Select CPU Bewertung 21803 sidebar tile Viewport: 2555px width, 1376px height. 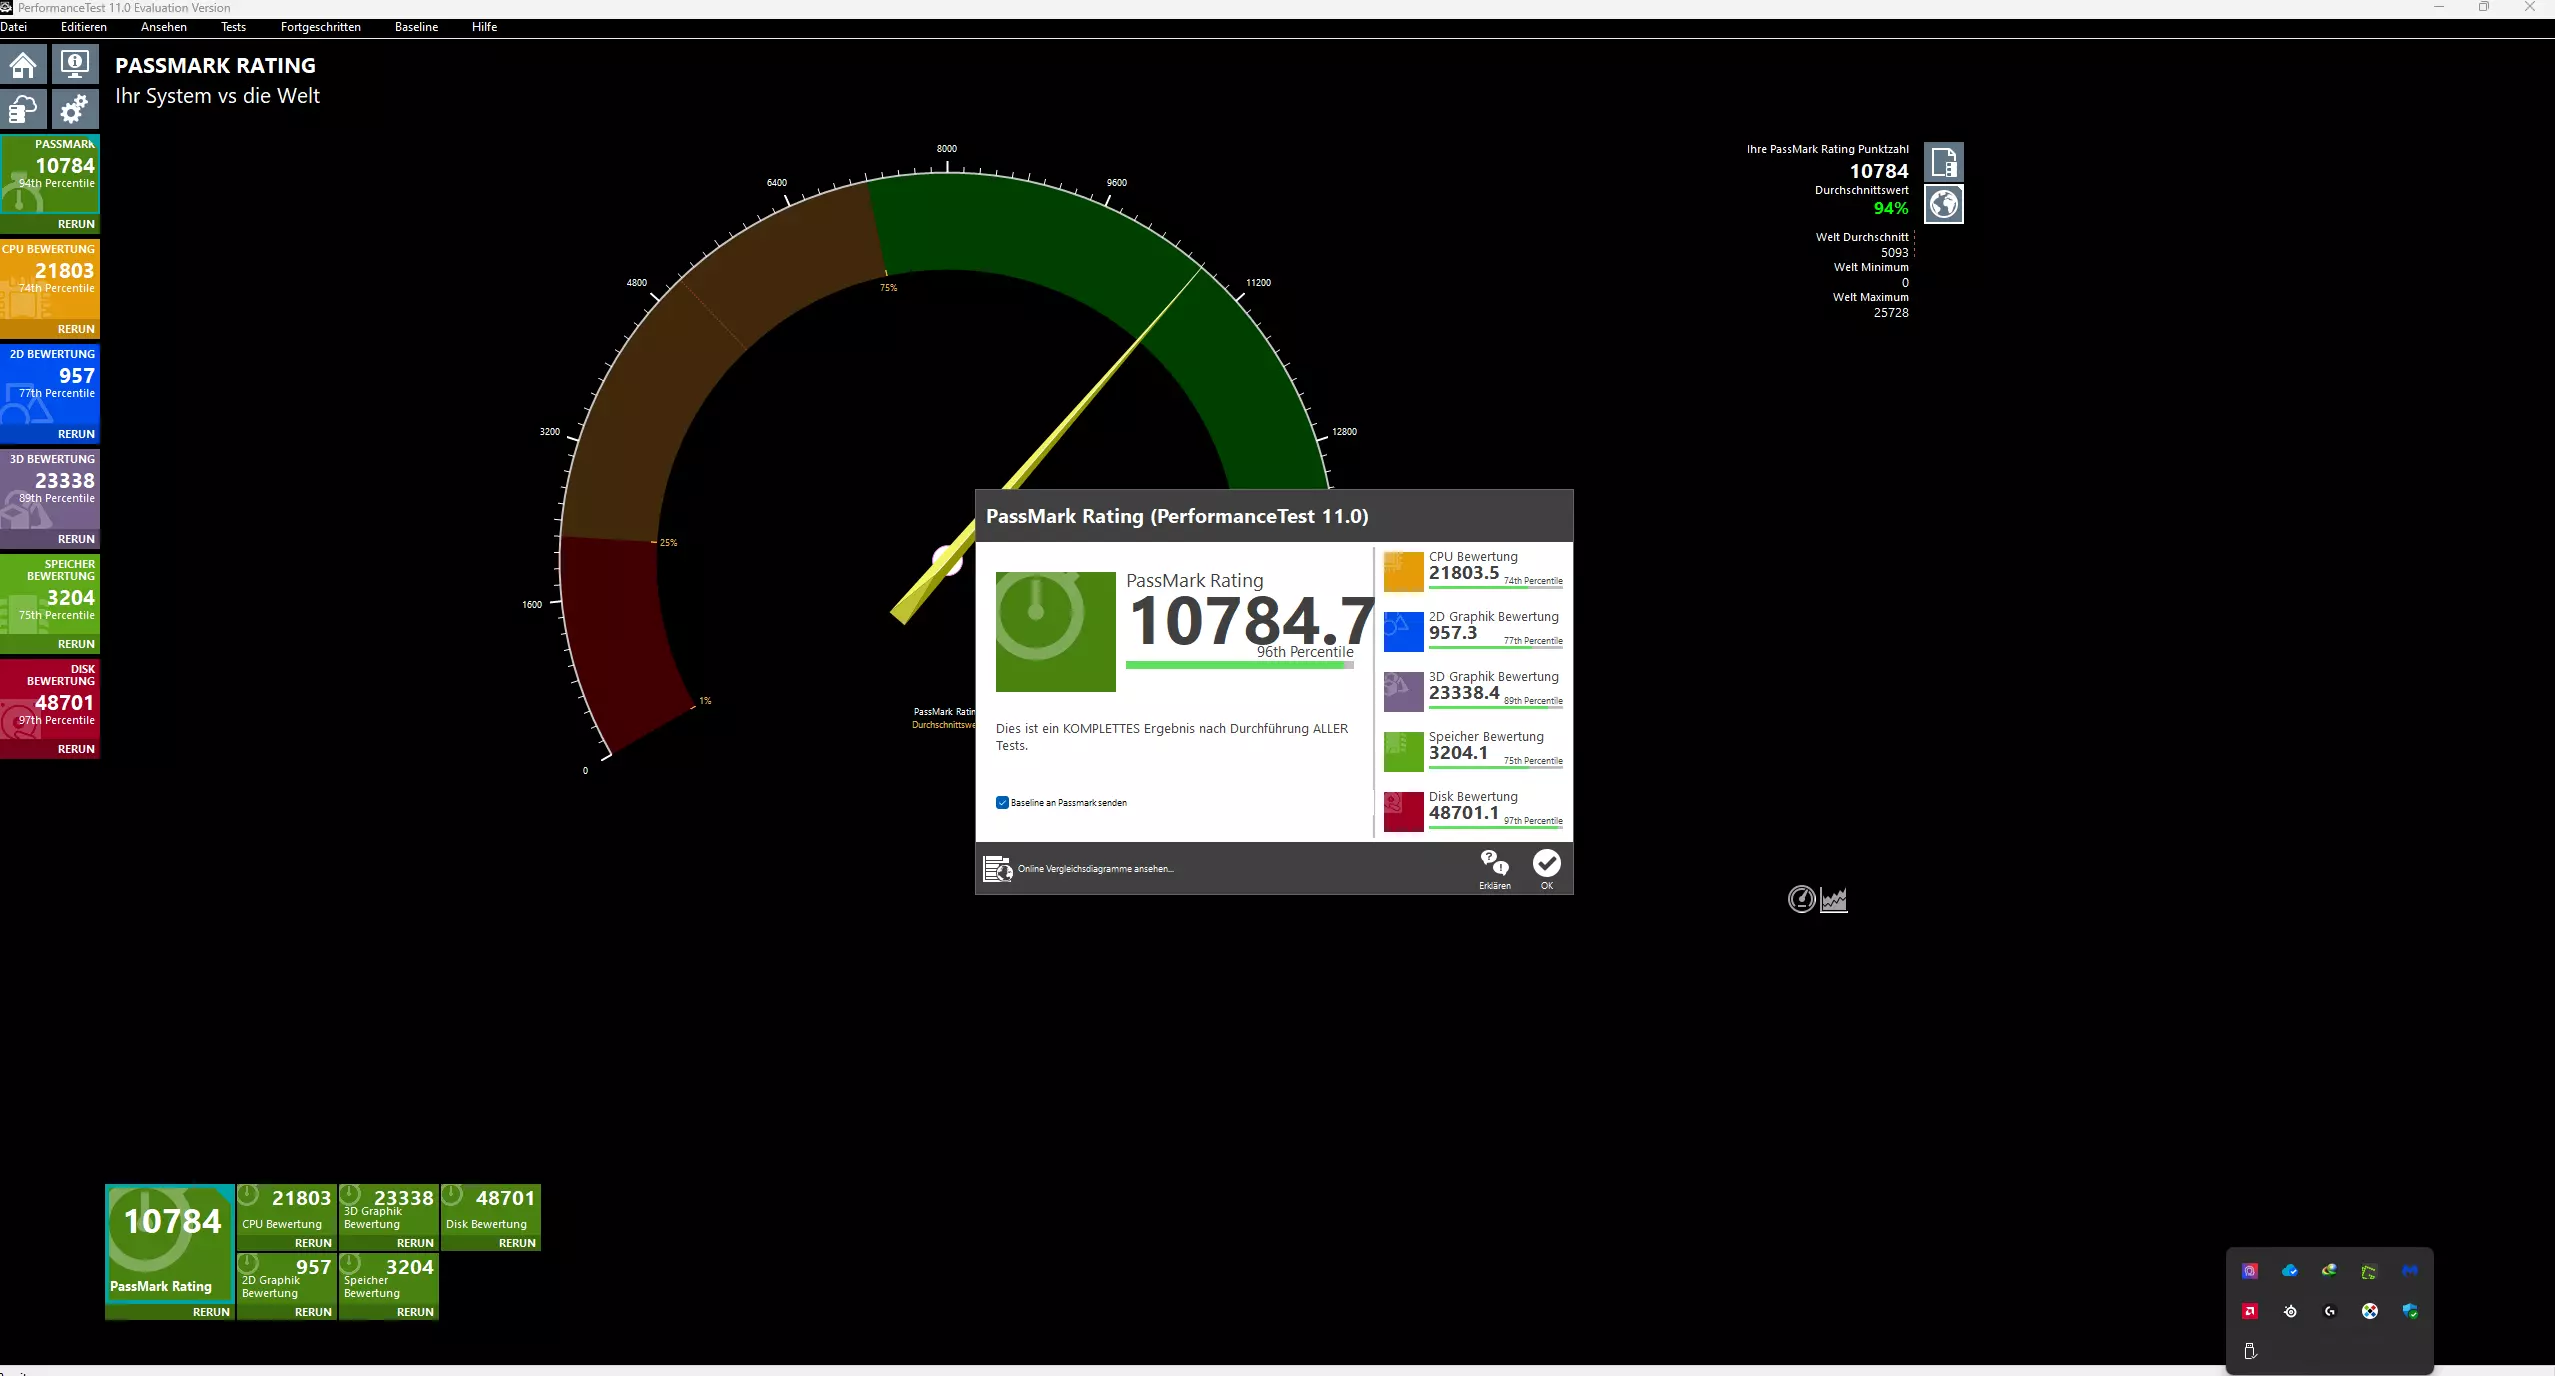[x=50, y=280]
